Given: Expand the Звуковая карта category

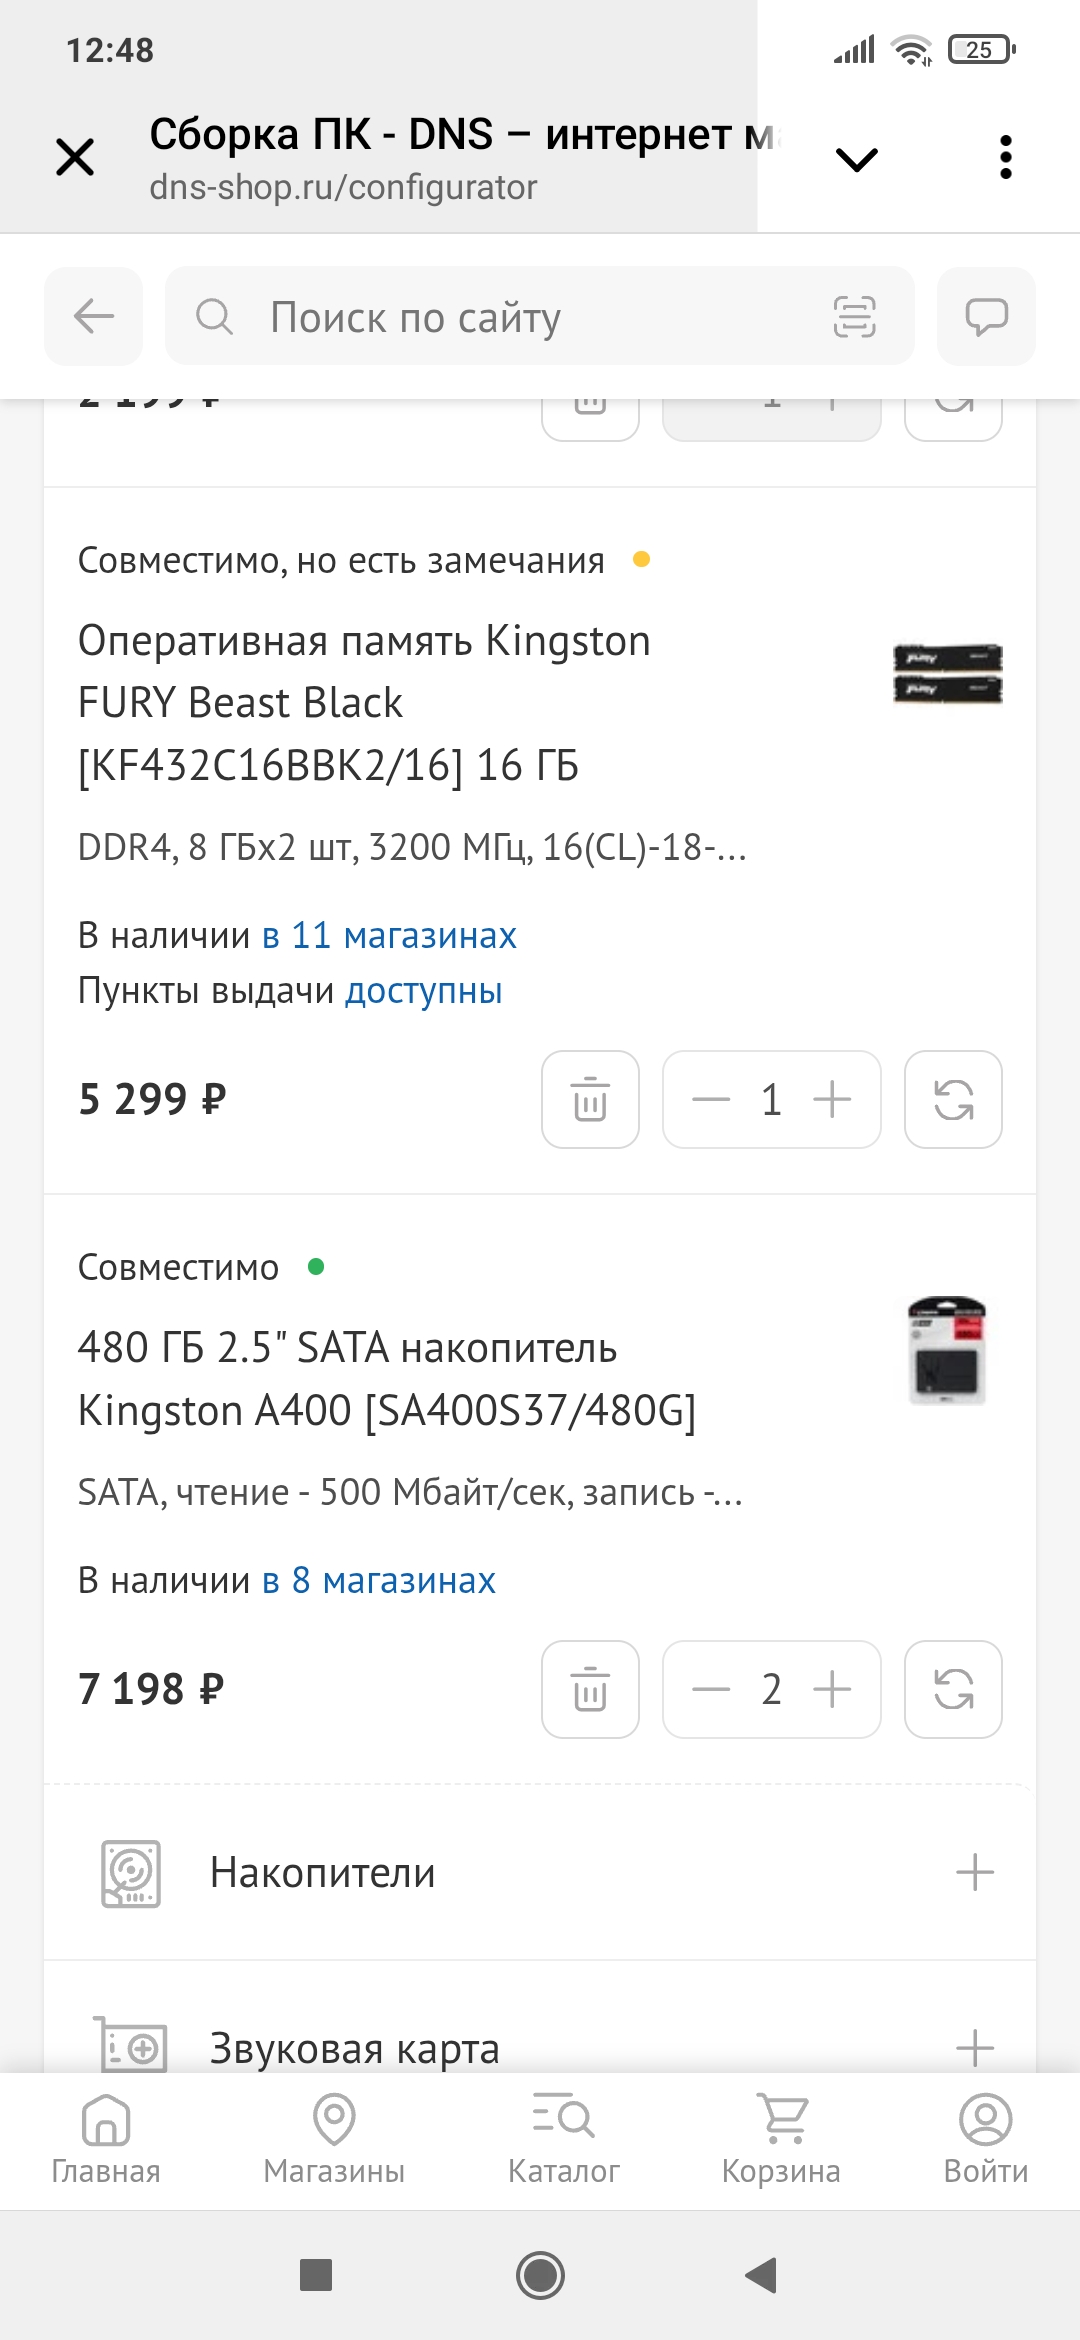Looking at the screenshot, I should 974,2047.
